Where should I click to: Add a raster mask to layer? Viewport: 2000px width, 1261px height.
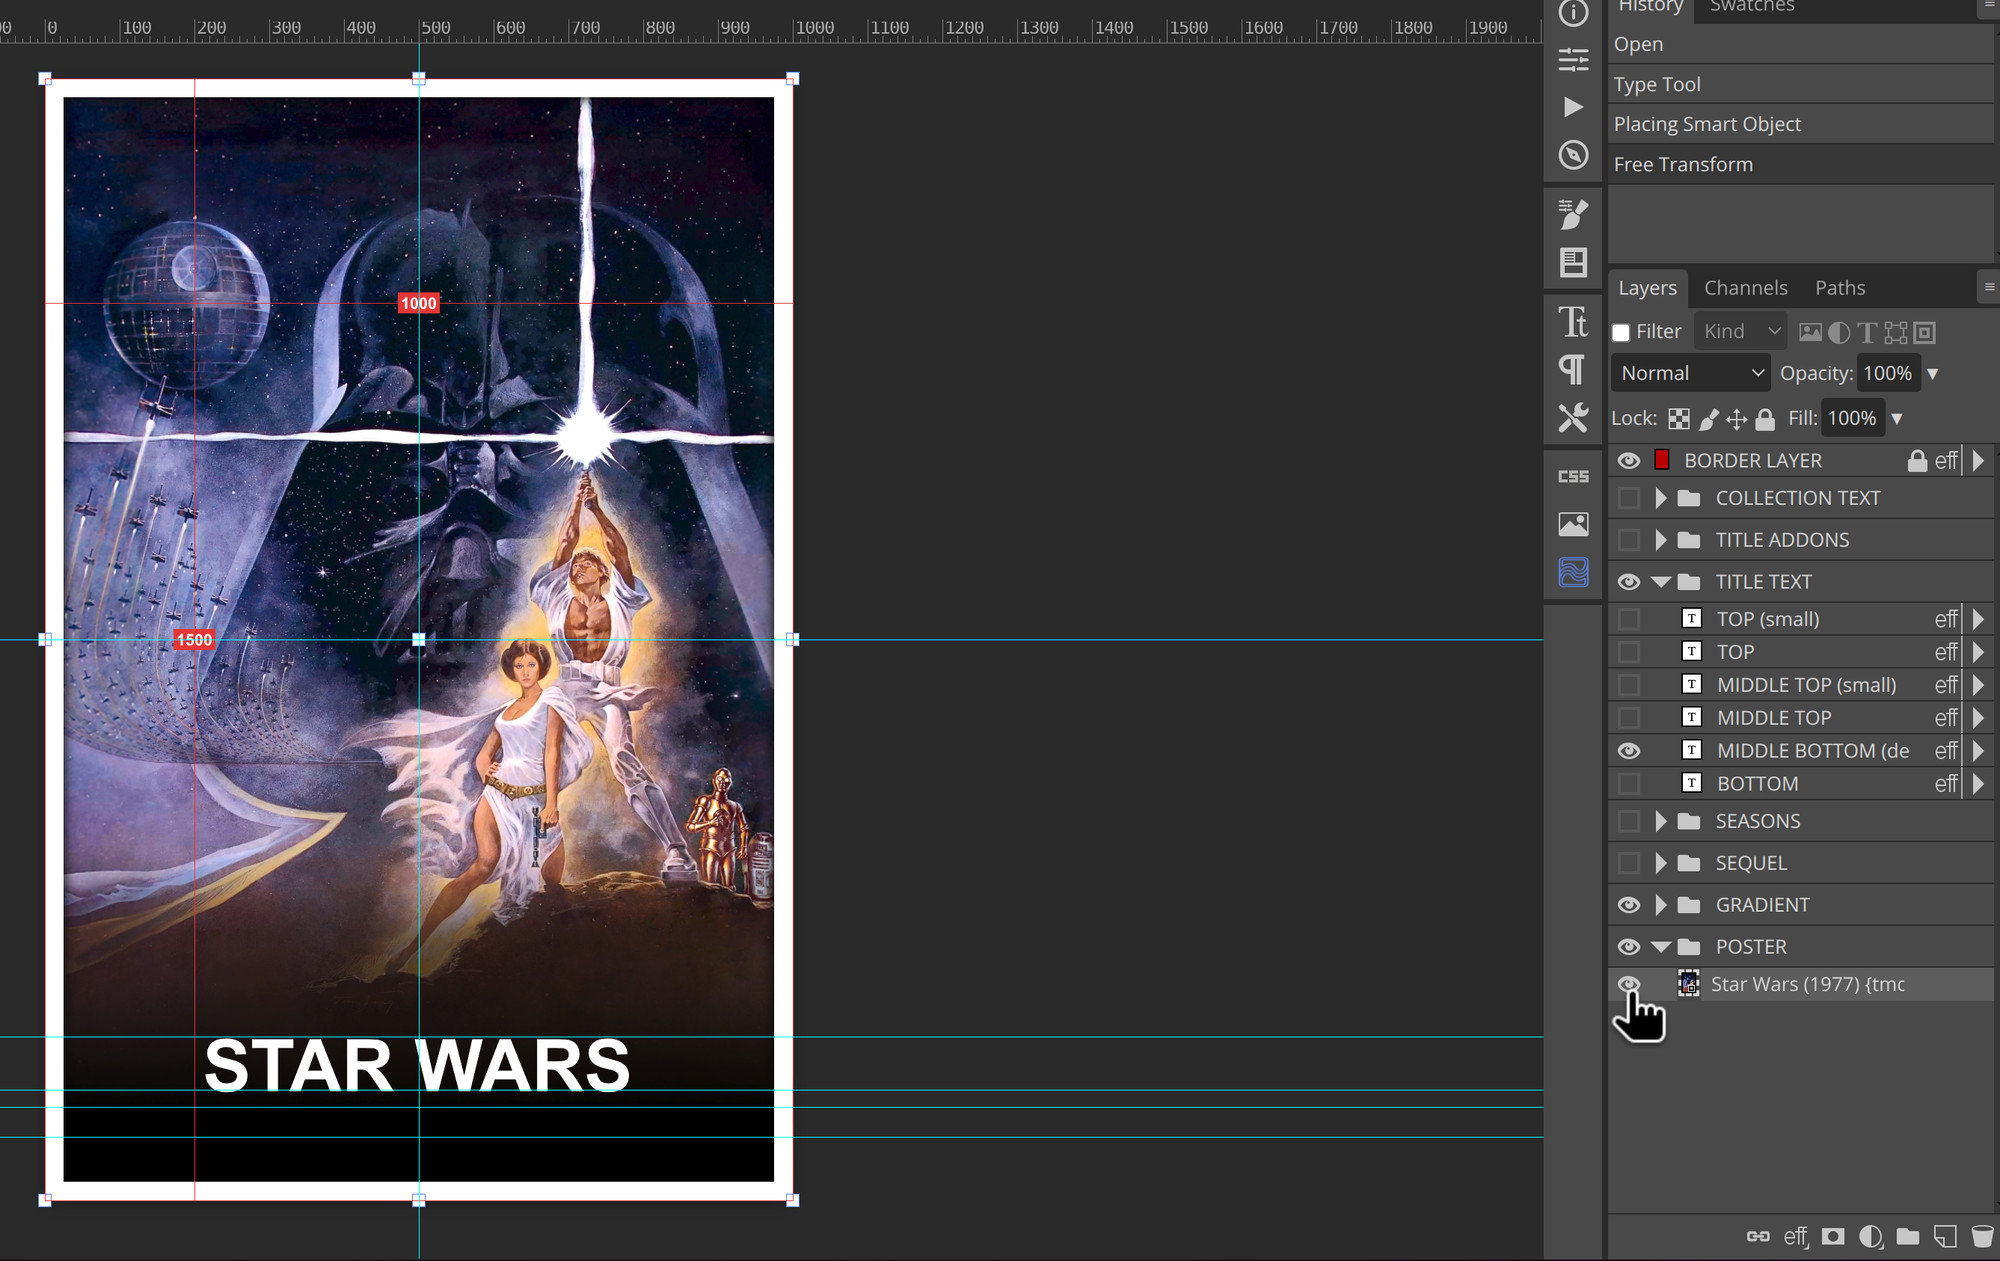pos(1833,1237)
